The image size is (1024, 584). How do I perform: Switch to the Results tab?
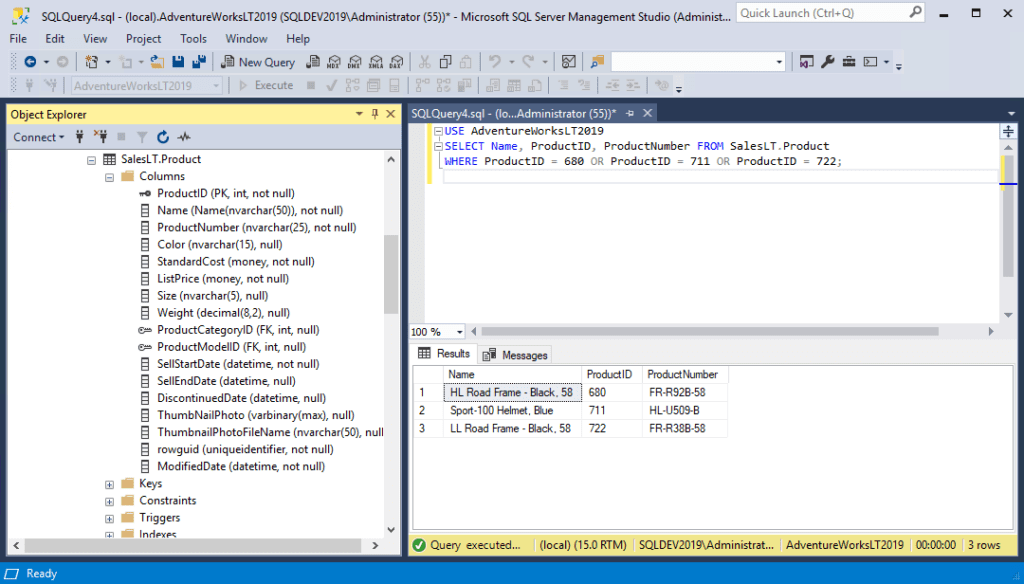click(x=445, y=353)
